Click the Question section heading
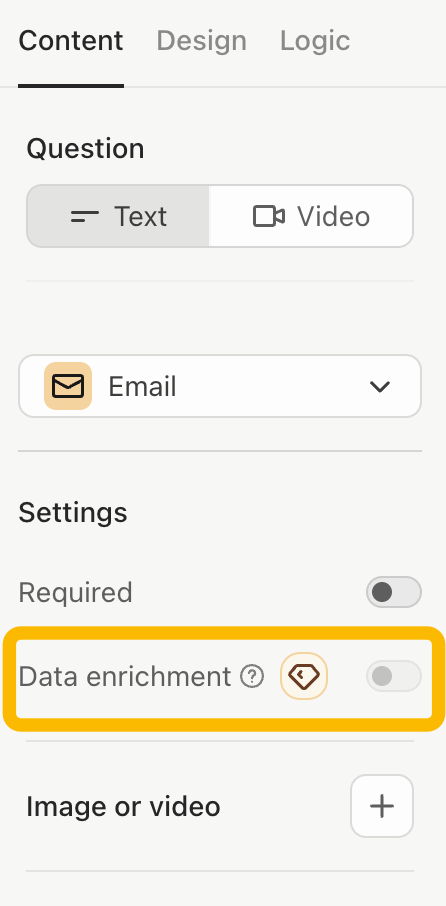 coord(86,148)
